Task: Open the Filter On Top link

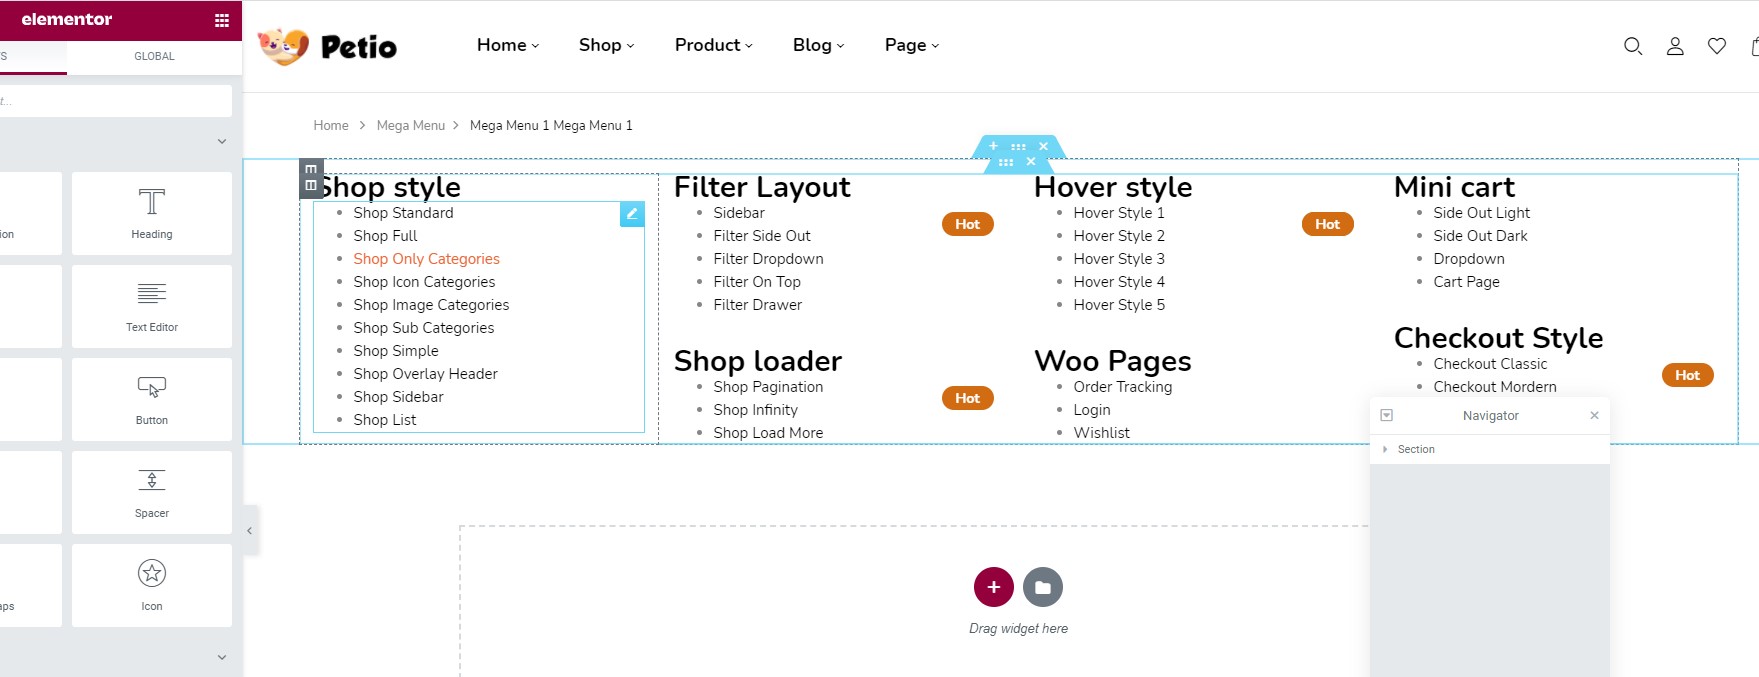Action: pos(757,282)
